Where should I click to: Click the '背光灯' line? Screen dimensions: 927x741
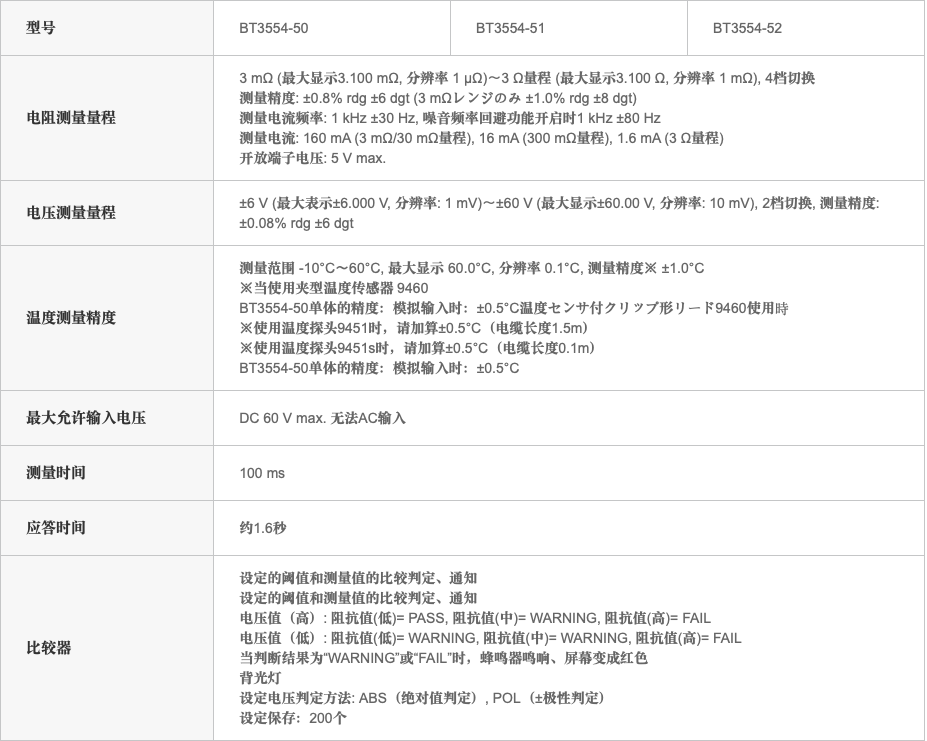point(260,678)
